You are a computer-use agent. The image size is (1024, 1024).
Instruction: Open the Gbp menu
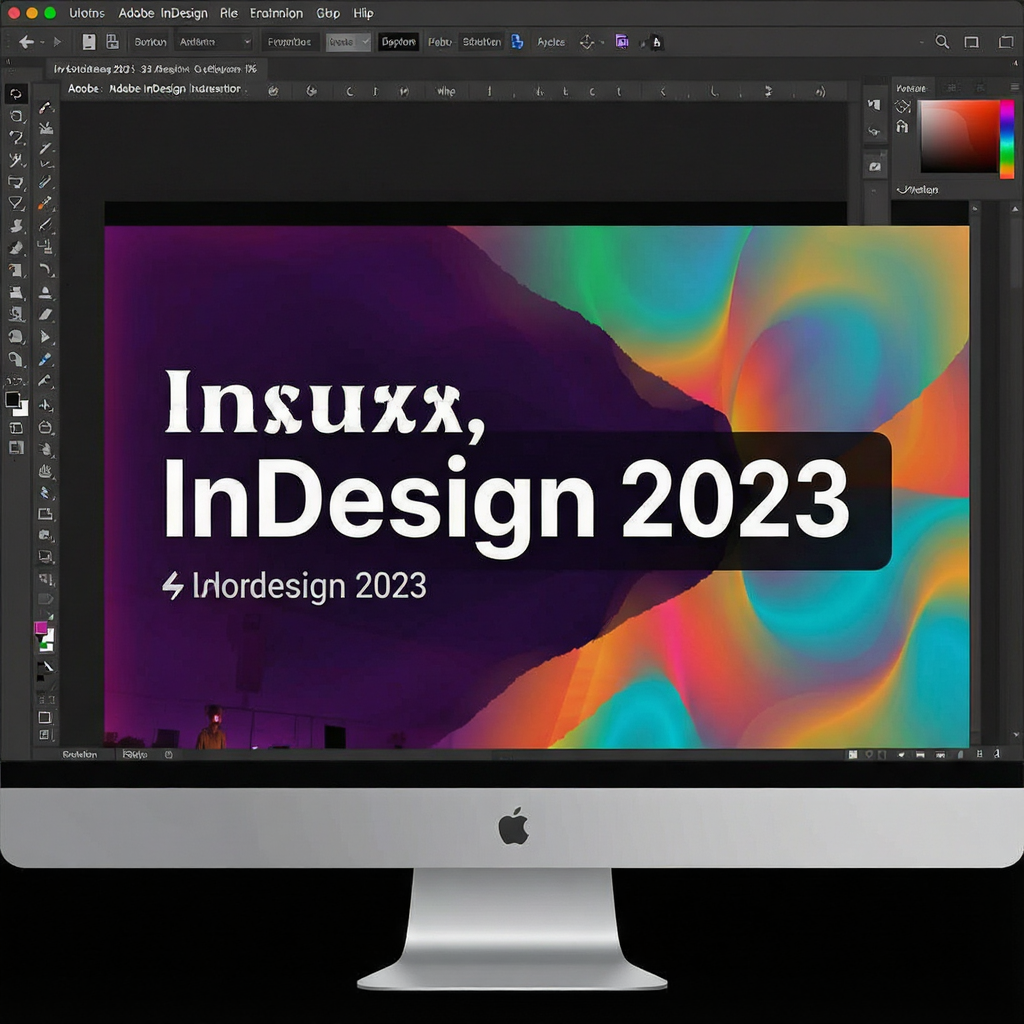[x=328, y=13]
